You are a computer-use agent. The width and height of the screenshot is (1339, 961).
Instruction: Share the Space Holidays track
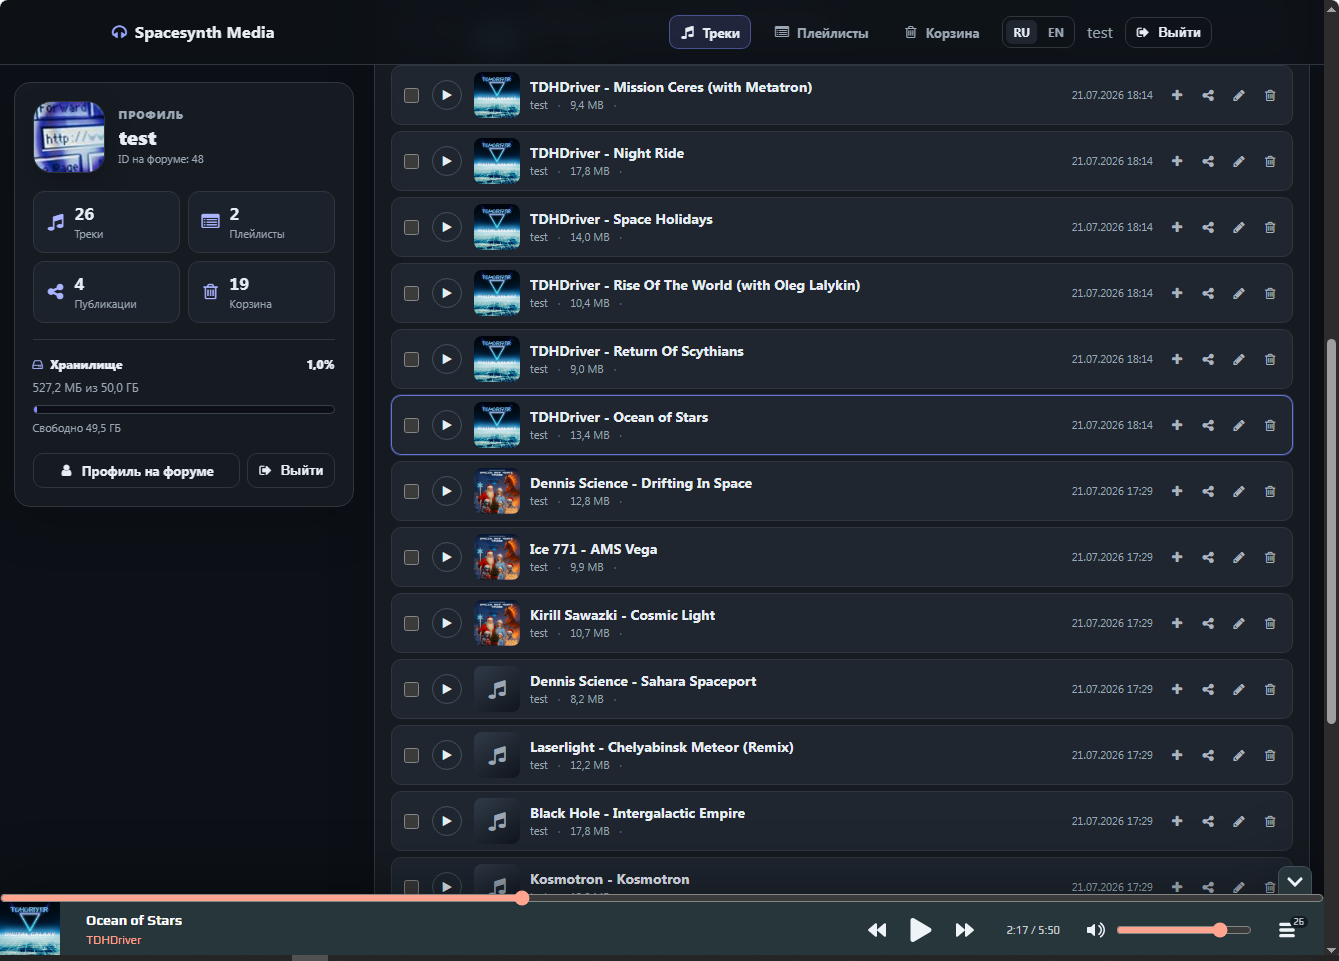point(1208,227)
